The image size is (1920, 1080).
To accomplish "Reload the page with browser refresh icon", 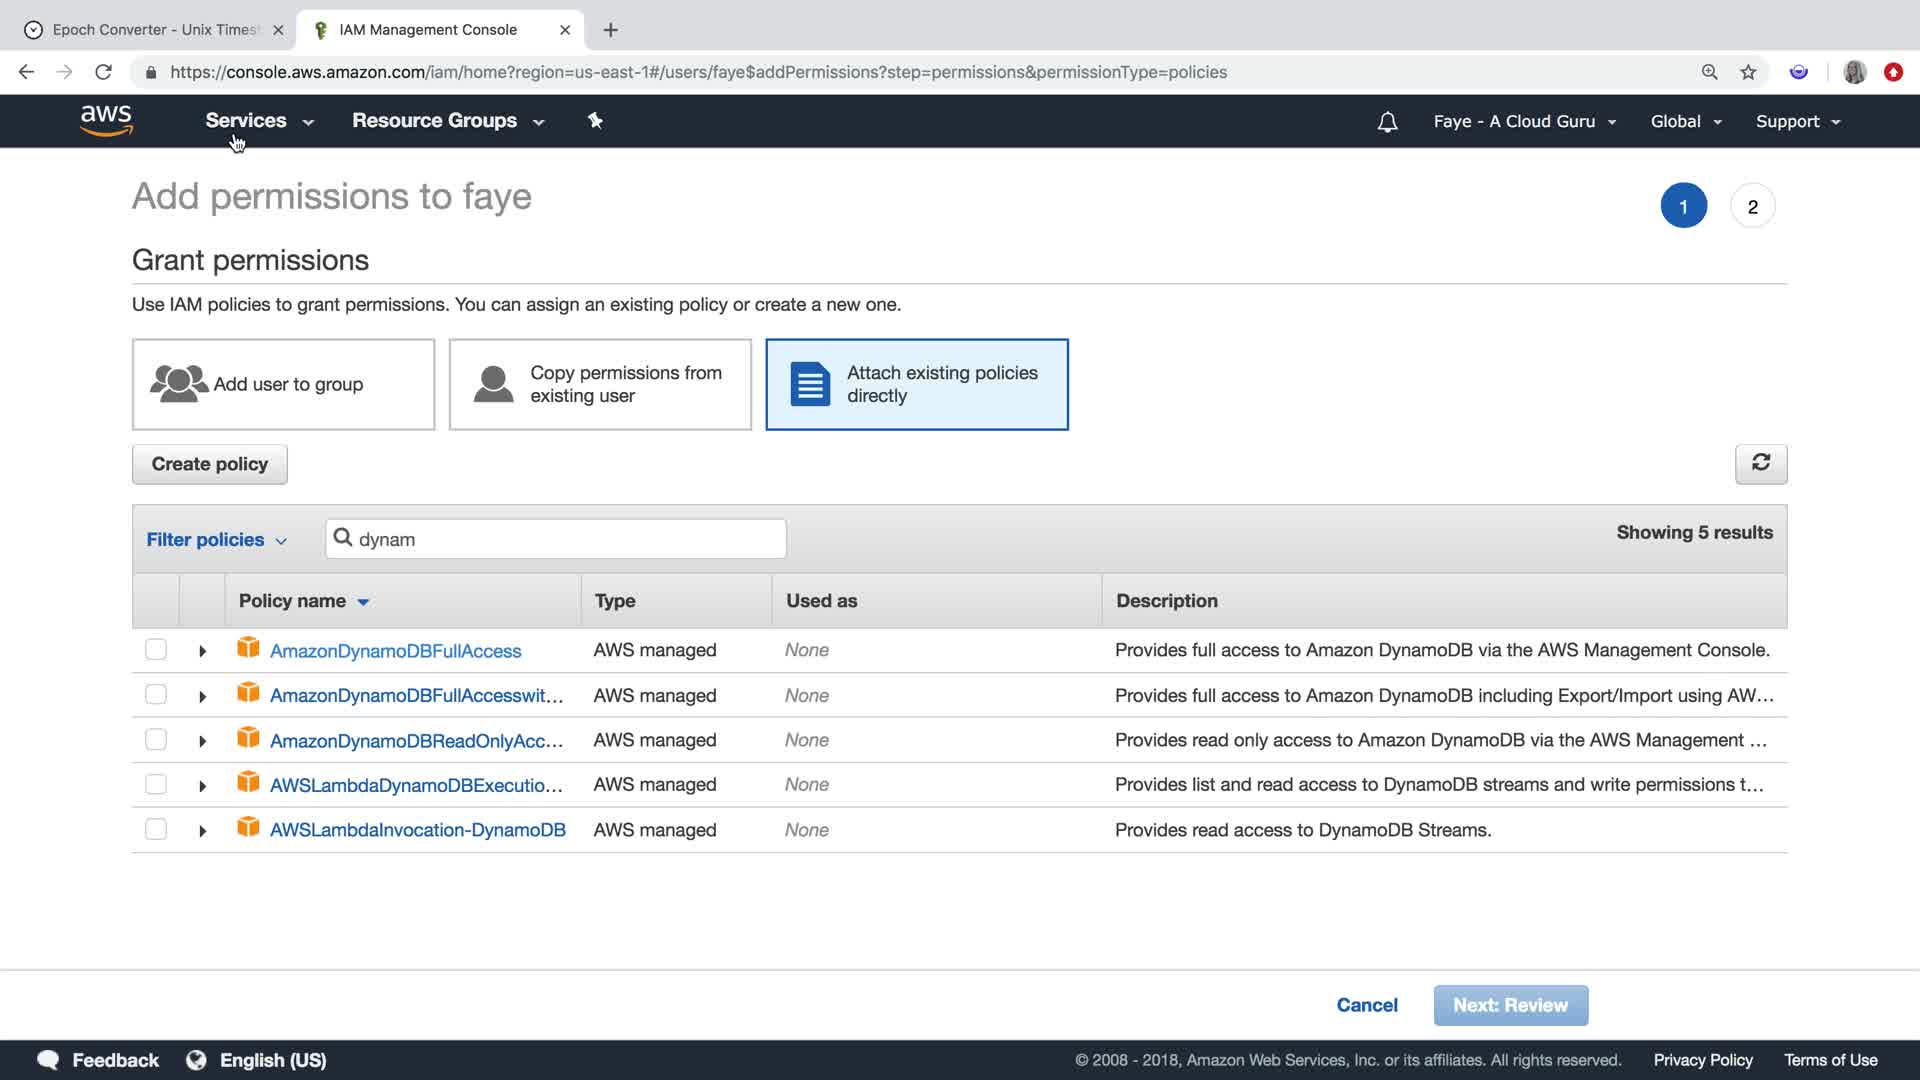I will tap(103, 72).
